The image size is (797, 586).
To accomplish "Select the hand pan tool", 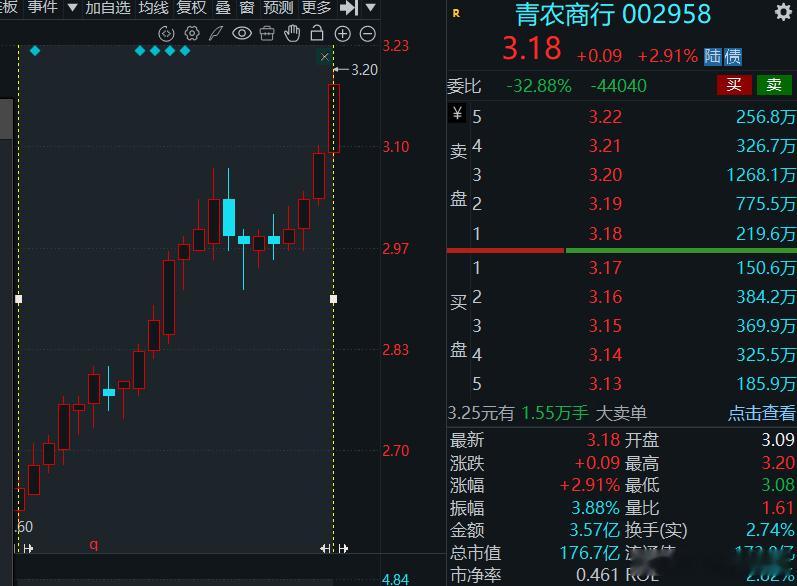I will point(292,34).
